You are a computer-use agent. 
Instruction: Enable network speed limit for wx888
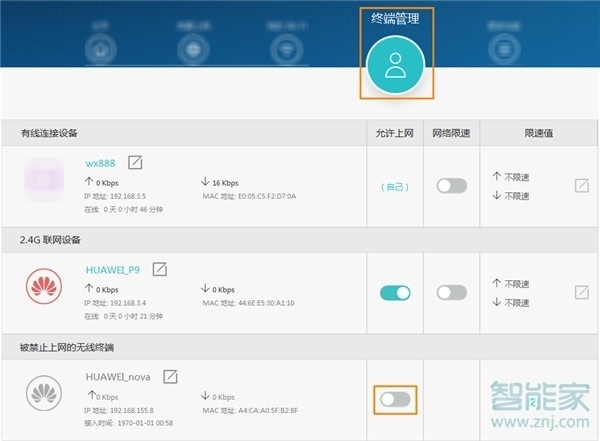click(452, 186)
